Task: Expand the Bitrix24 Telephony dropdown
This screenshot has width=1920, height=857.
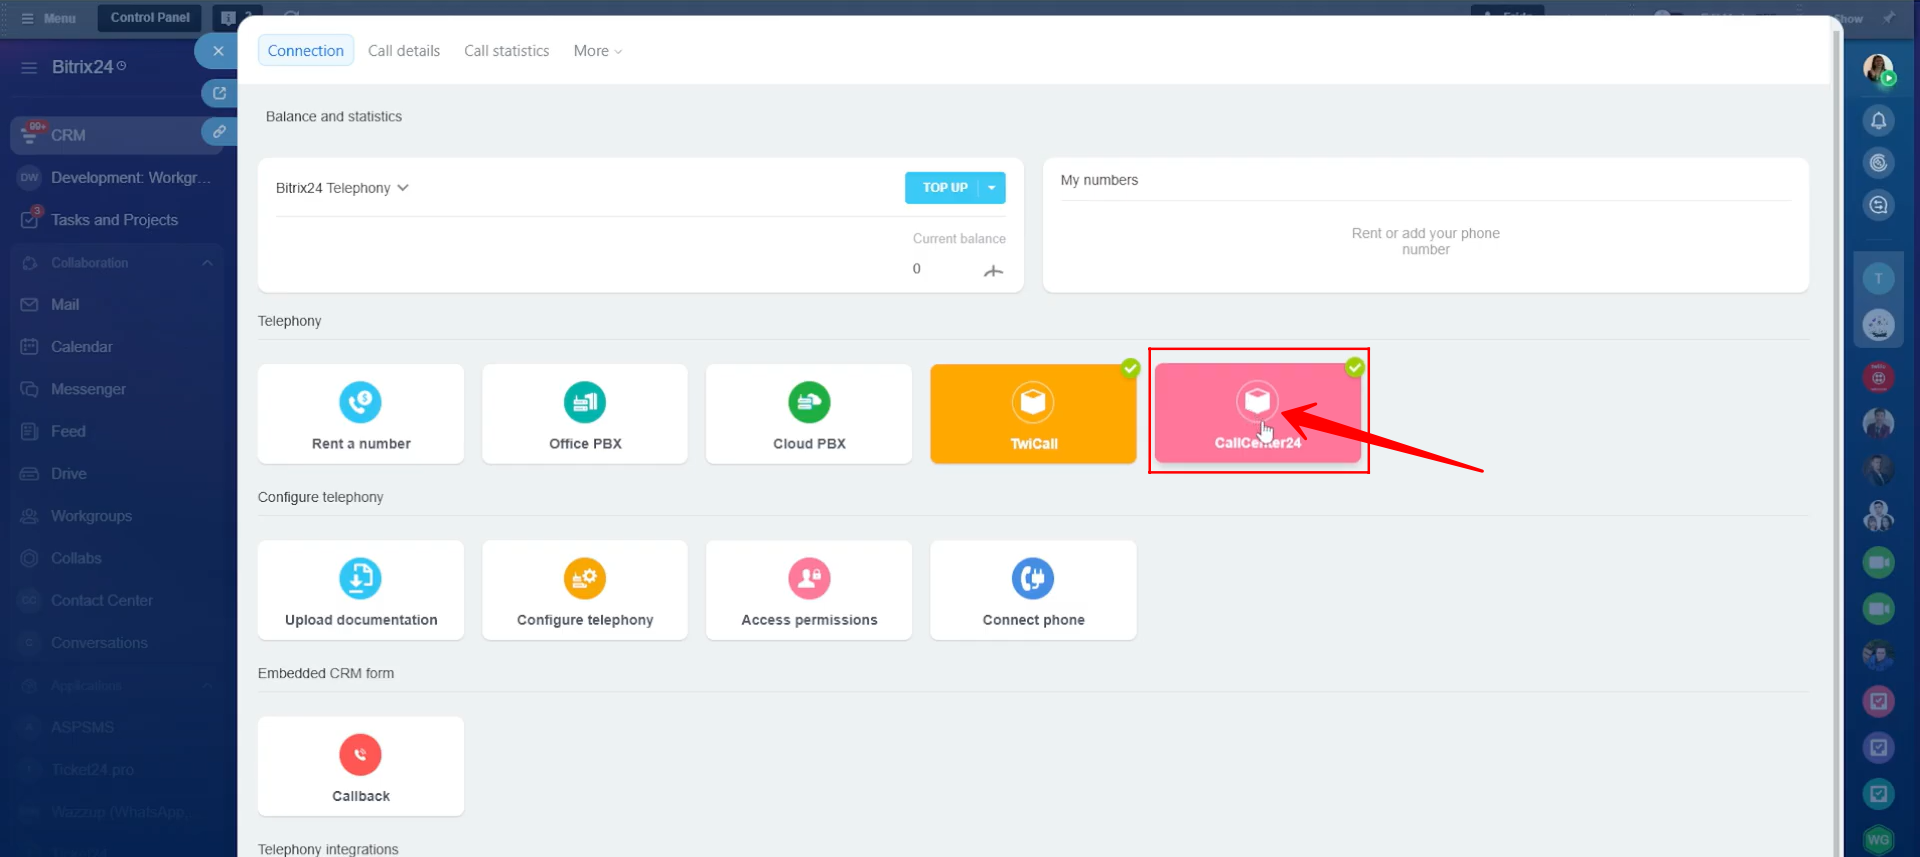Action: point(342,188)
